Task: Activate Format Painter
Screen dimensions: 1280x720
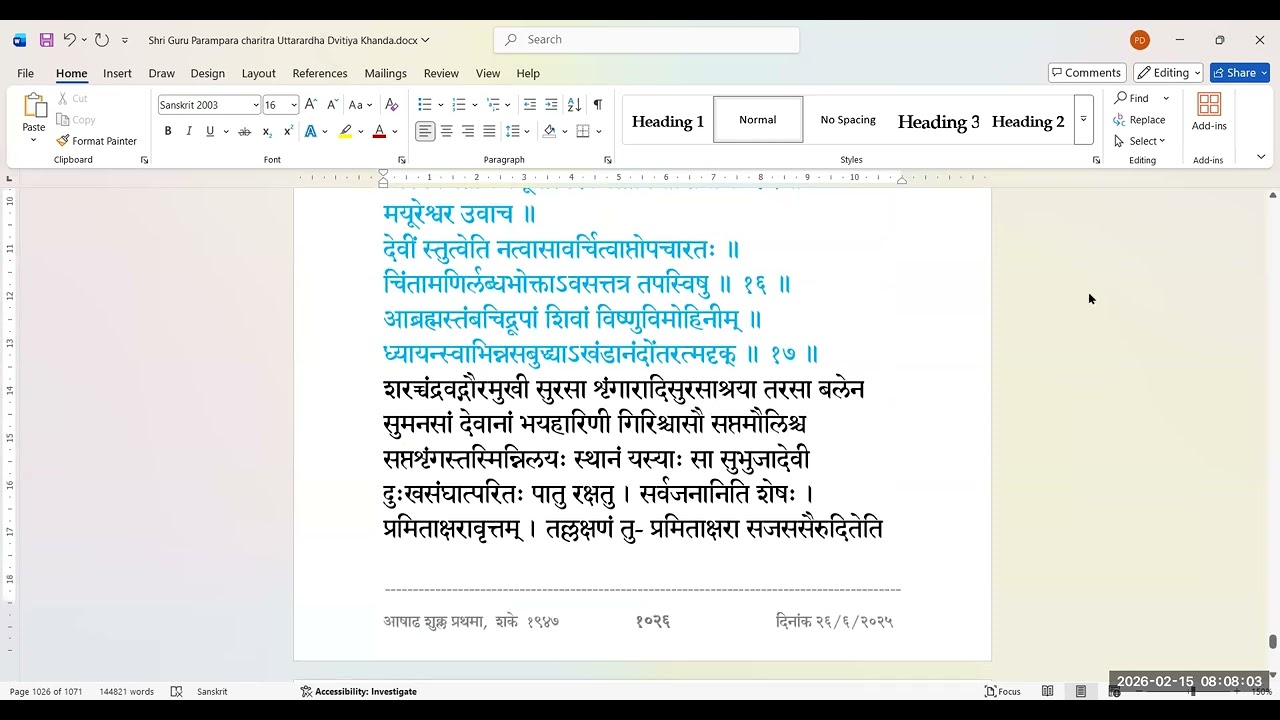Action: (x=96, y=141)
